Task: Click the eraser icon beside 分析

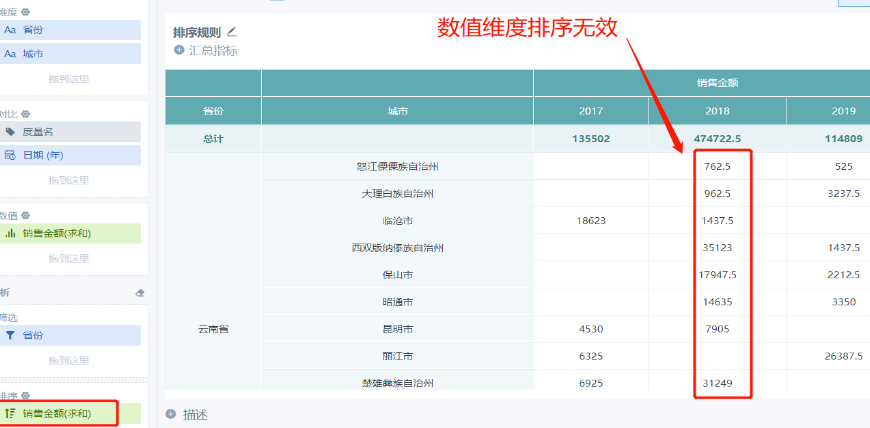Action: tap(140, 293)
